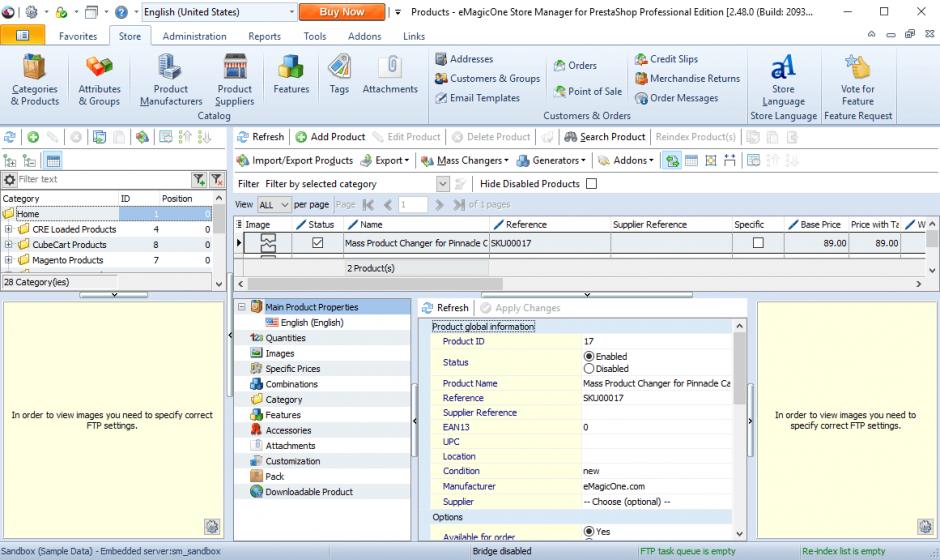Screen dimensions: 940x560
Task: Open the language dropdown English (United States)
Action: [x=219, y=12]
